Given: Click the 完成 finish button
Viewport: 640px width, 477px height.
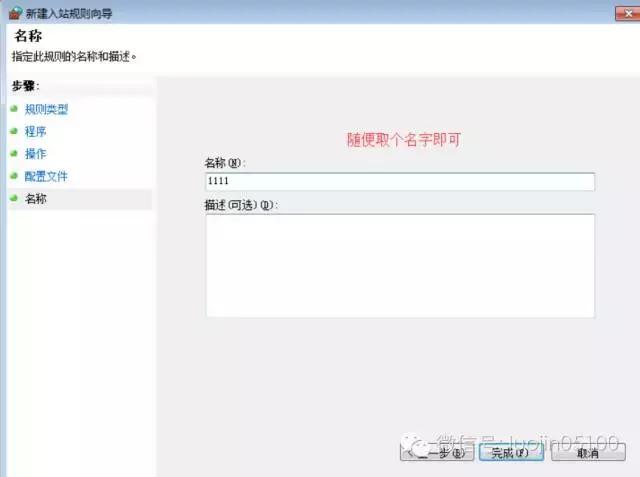Looking at the screenshot, I should [x=511, y=452].
